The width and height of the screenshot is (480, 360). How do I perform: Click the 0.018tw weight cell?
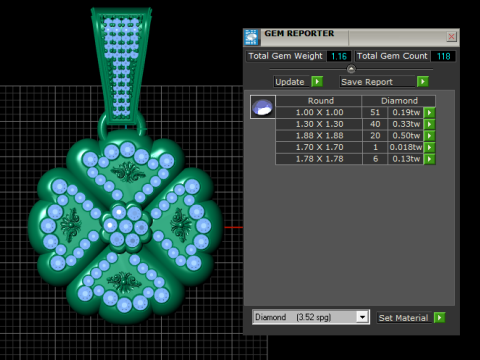(406, 147)
